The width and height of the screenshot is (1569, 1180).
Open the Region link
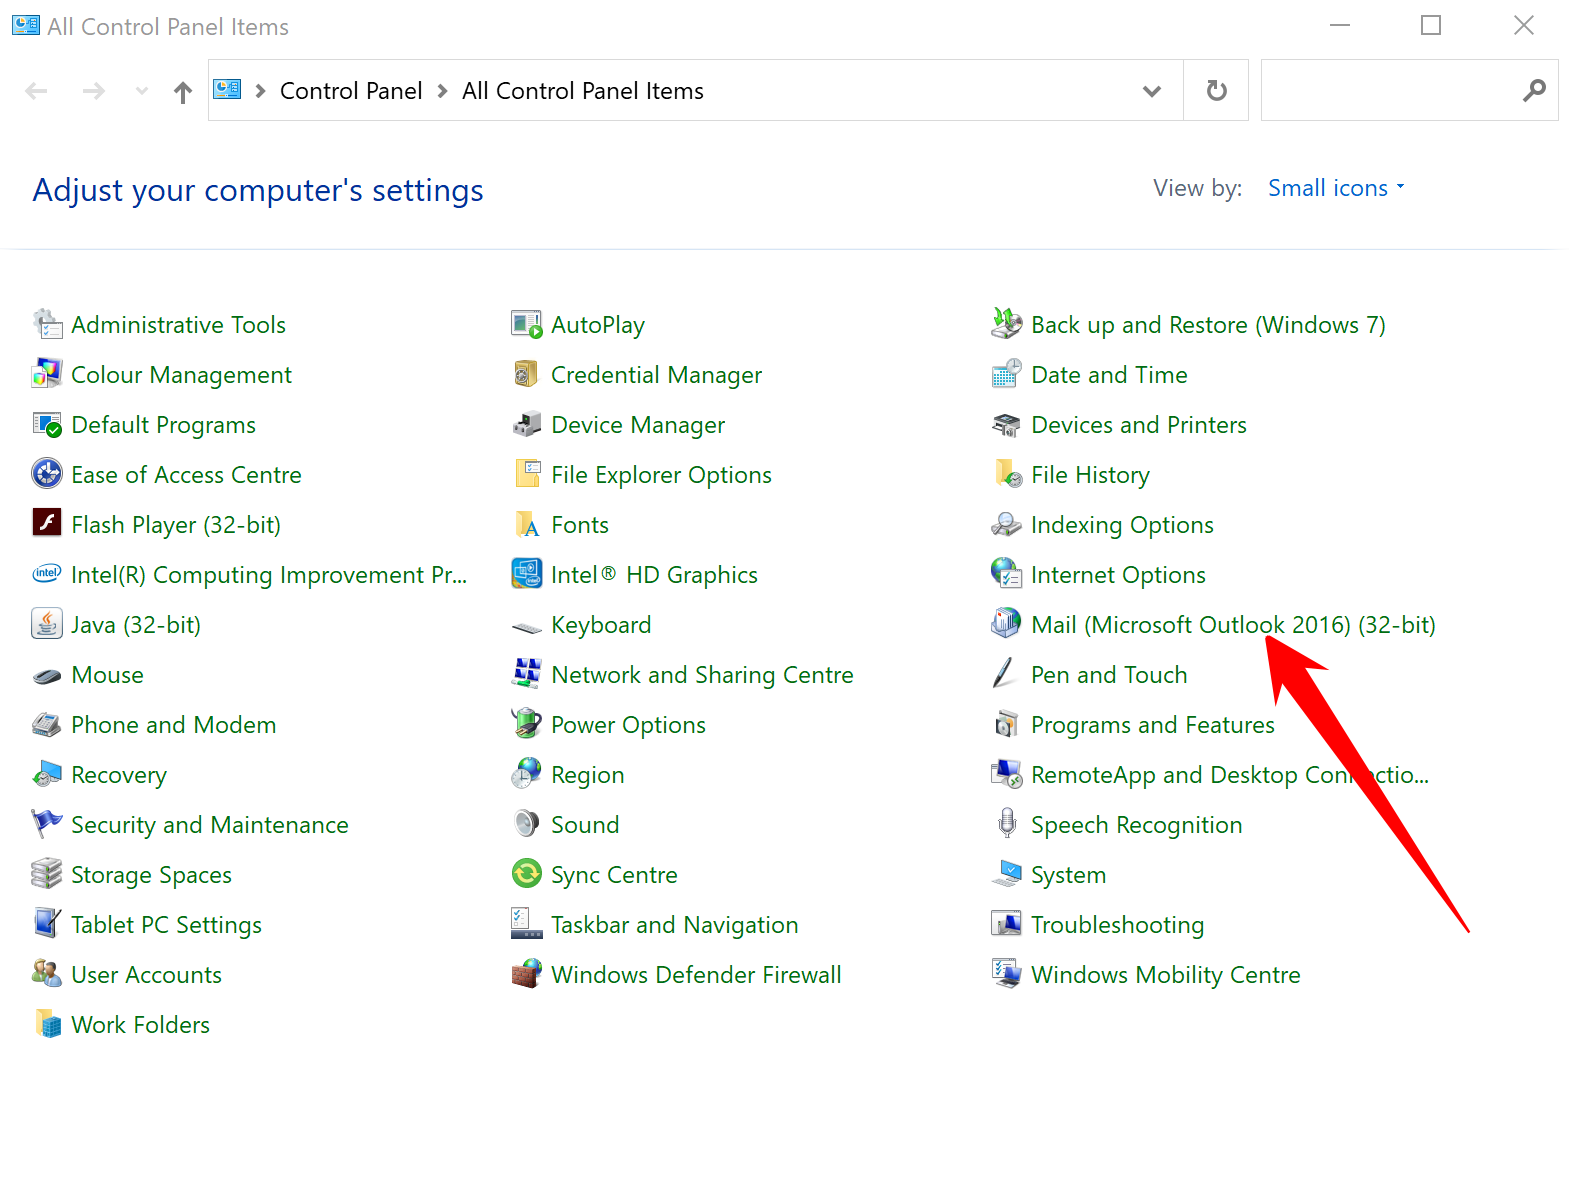pyautogui.click(x=588, y=775)
